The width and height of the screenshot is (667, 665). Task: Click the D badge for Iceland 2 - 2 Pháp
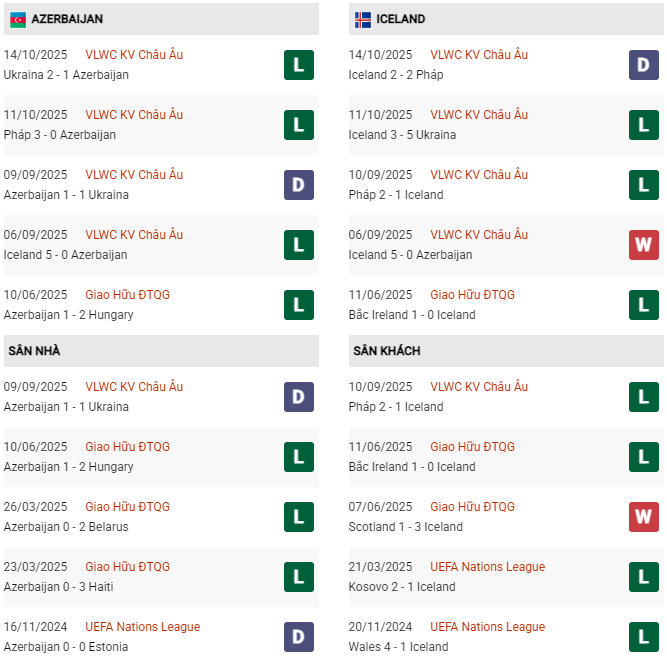pos(643,65)
